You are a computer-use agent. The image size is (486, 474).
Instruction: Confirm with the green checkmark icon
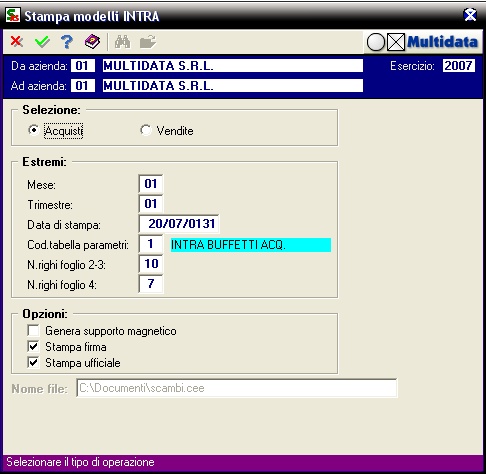coord(42,42)
